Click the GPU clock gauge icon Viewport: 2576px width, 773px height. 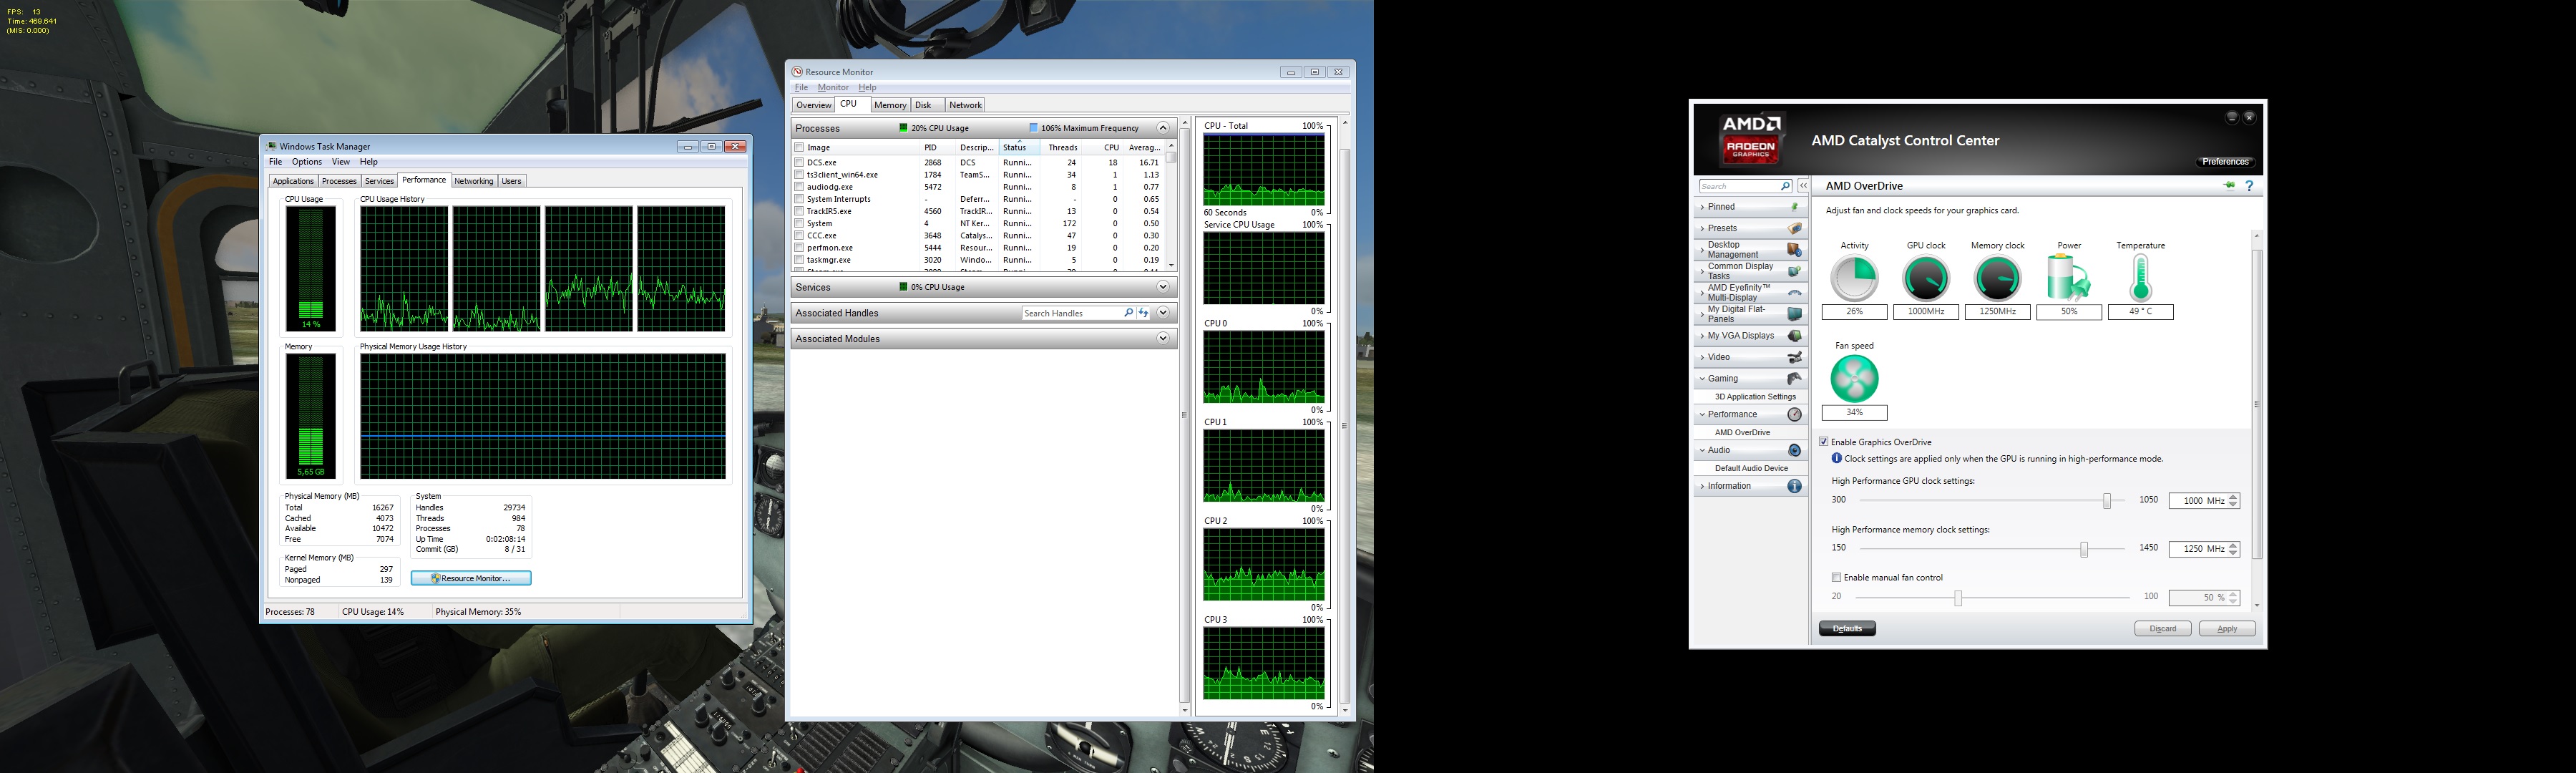point(1926,278)
